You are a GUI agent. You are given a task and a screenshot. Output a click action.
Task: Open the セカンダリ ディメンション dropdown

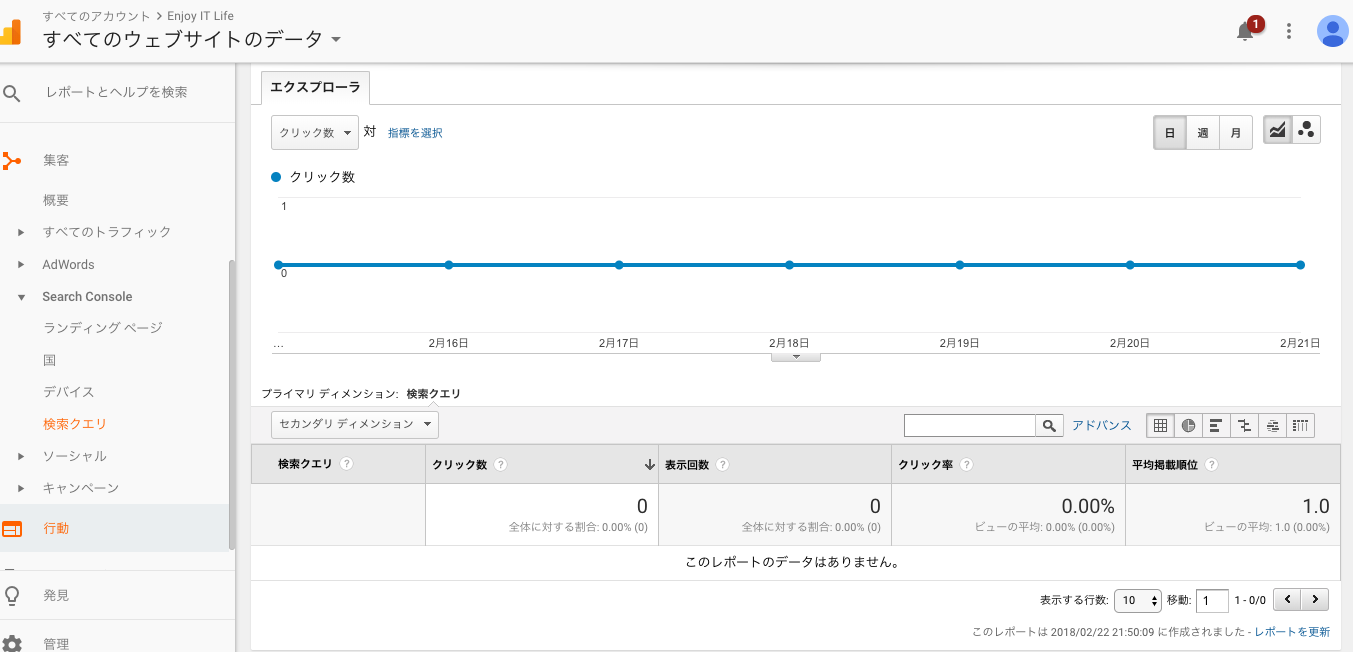click(354, 424)
